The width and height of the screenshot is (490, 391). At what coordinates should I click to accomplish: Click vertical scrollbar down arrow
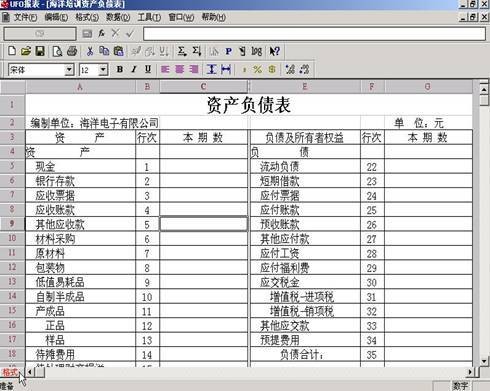pos(484,361)
